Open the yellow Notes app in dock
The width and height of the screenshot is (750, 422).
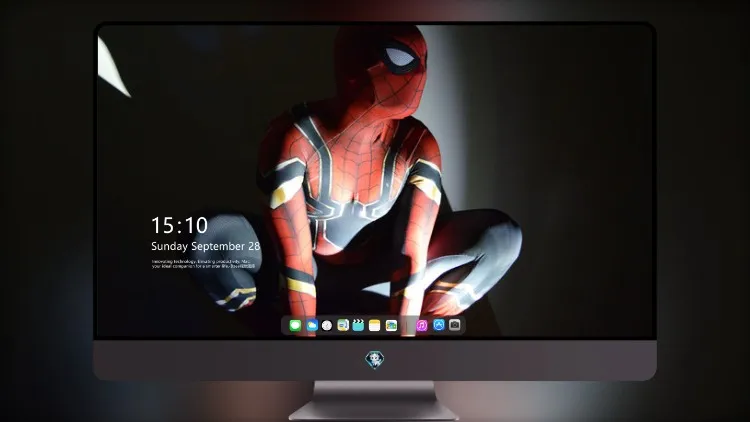pos(375,325)
